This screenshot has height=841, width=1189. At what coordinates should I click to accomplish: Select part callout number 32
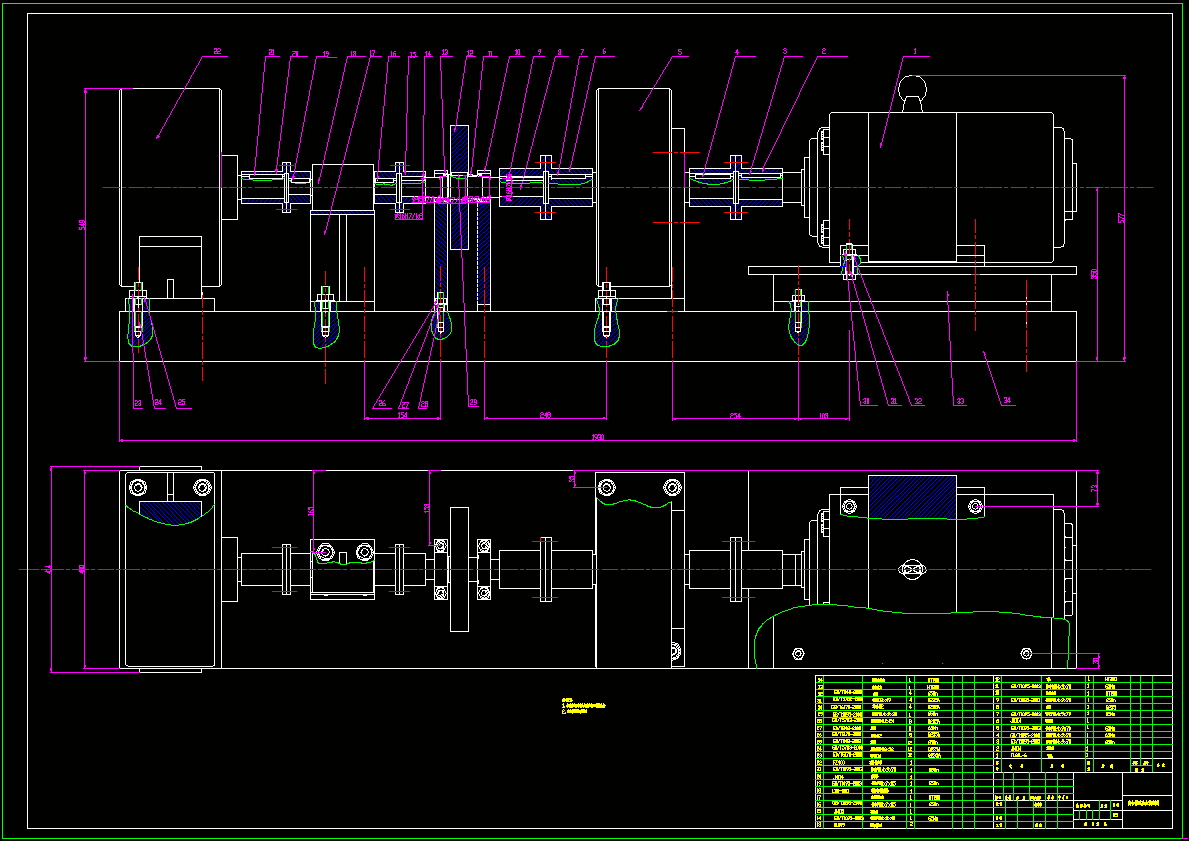pyautogui.click(x=918, y=402)
